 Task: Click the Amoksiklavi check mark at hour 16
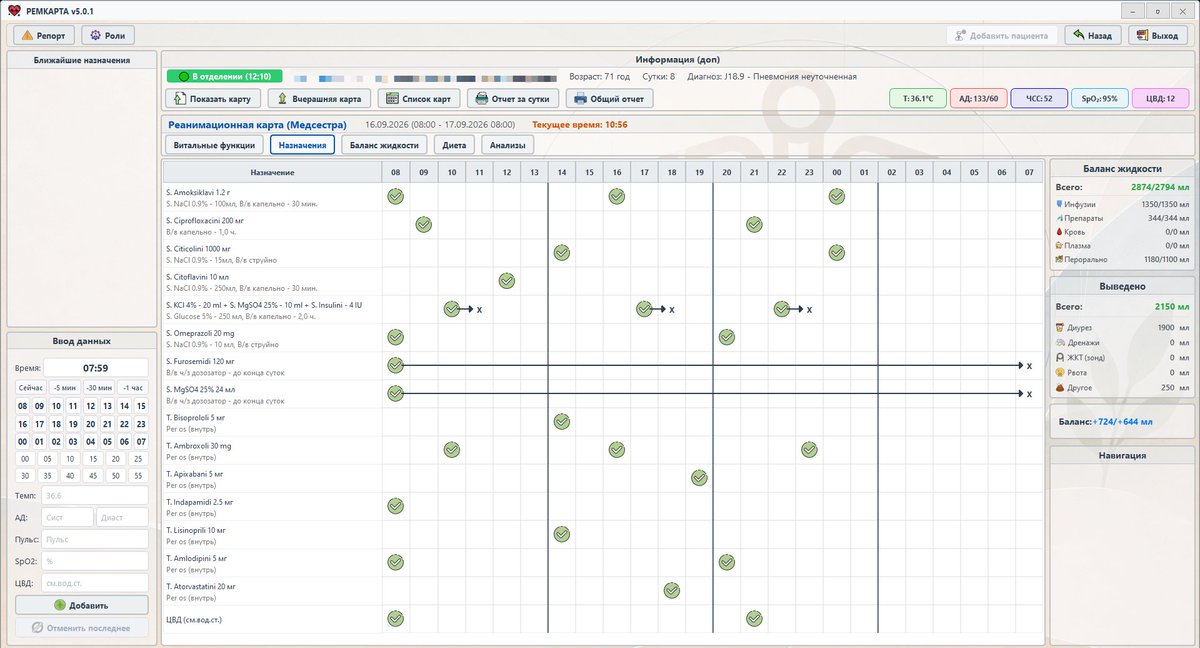[617, 196]
